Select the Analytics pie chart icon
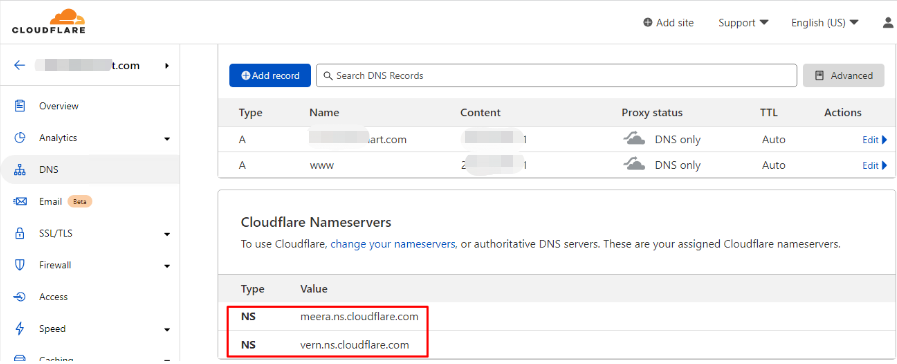 click(x=20, y=138)
